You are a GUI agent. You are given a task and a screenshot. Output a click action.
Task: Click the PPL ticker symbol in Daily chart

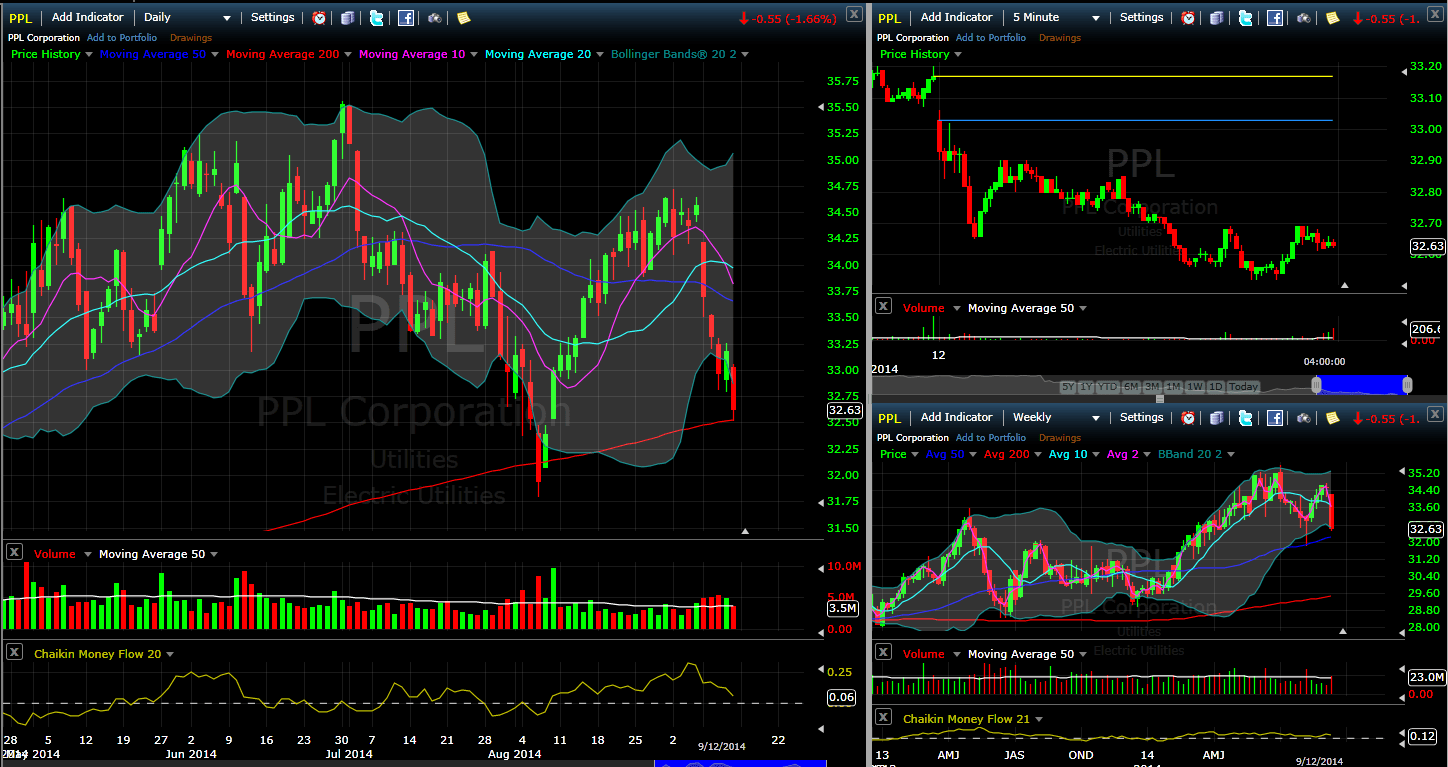tap(20, 17)
